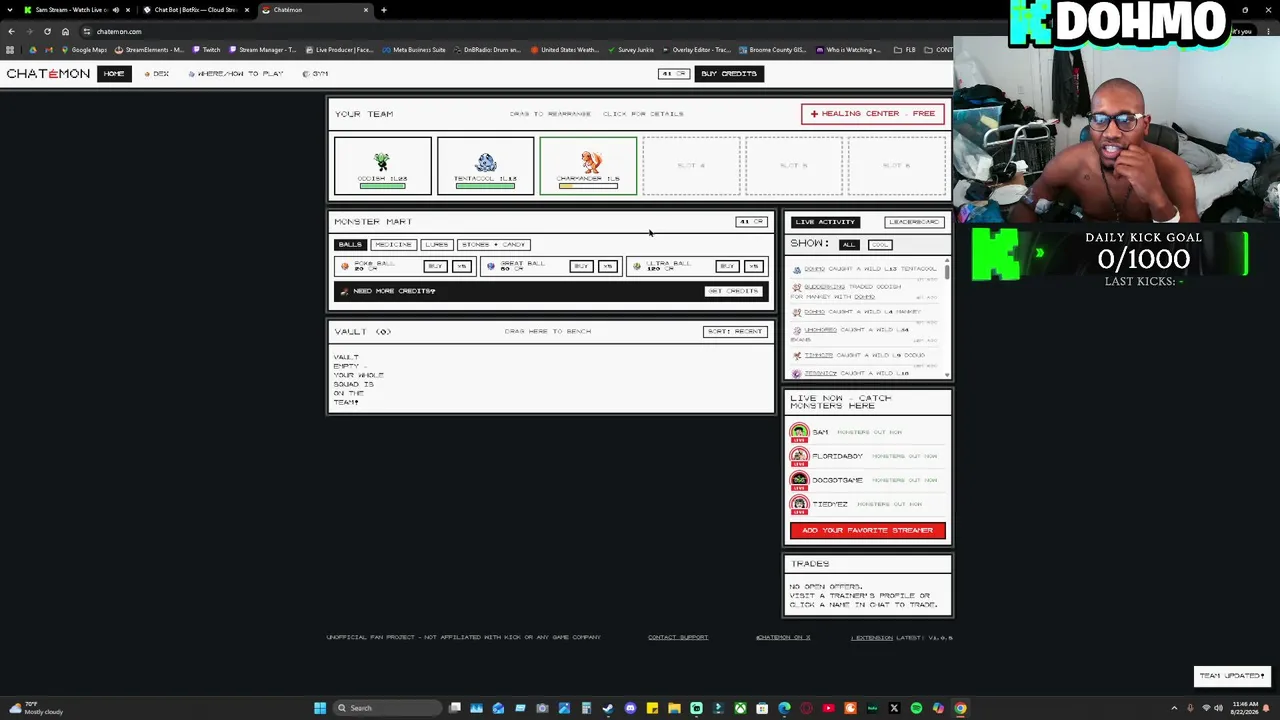Open the Windows Start menu

(x=320, y=708)
